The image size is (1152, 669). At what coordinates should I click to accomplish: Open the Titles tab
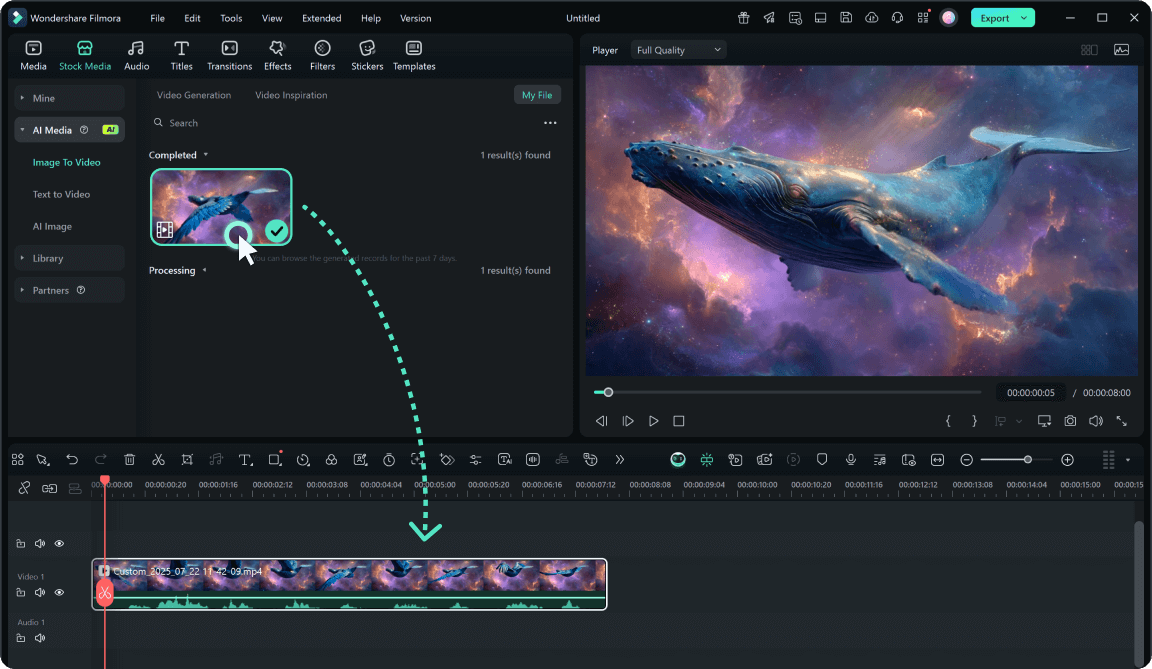[181, 55]
